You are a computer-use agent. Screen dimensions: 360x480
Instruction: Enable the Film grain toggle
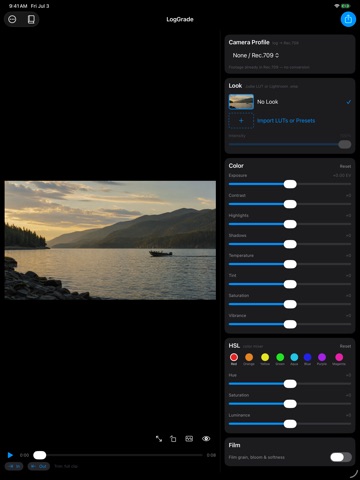[x=341, y=457]
